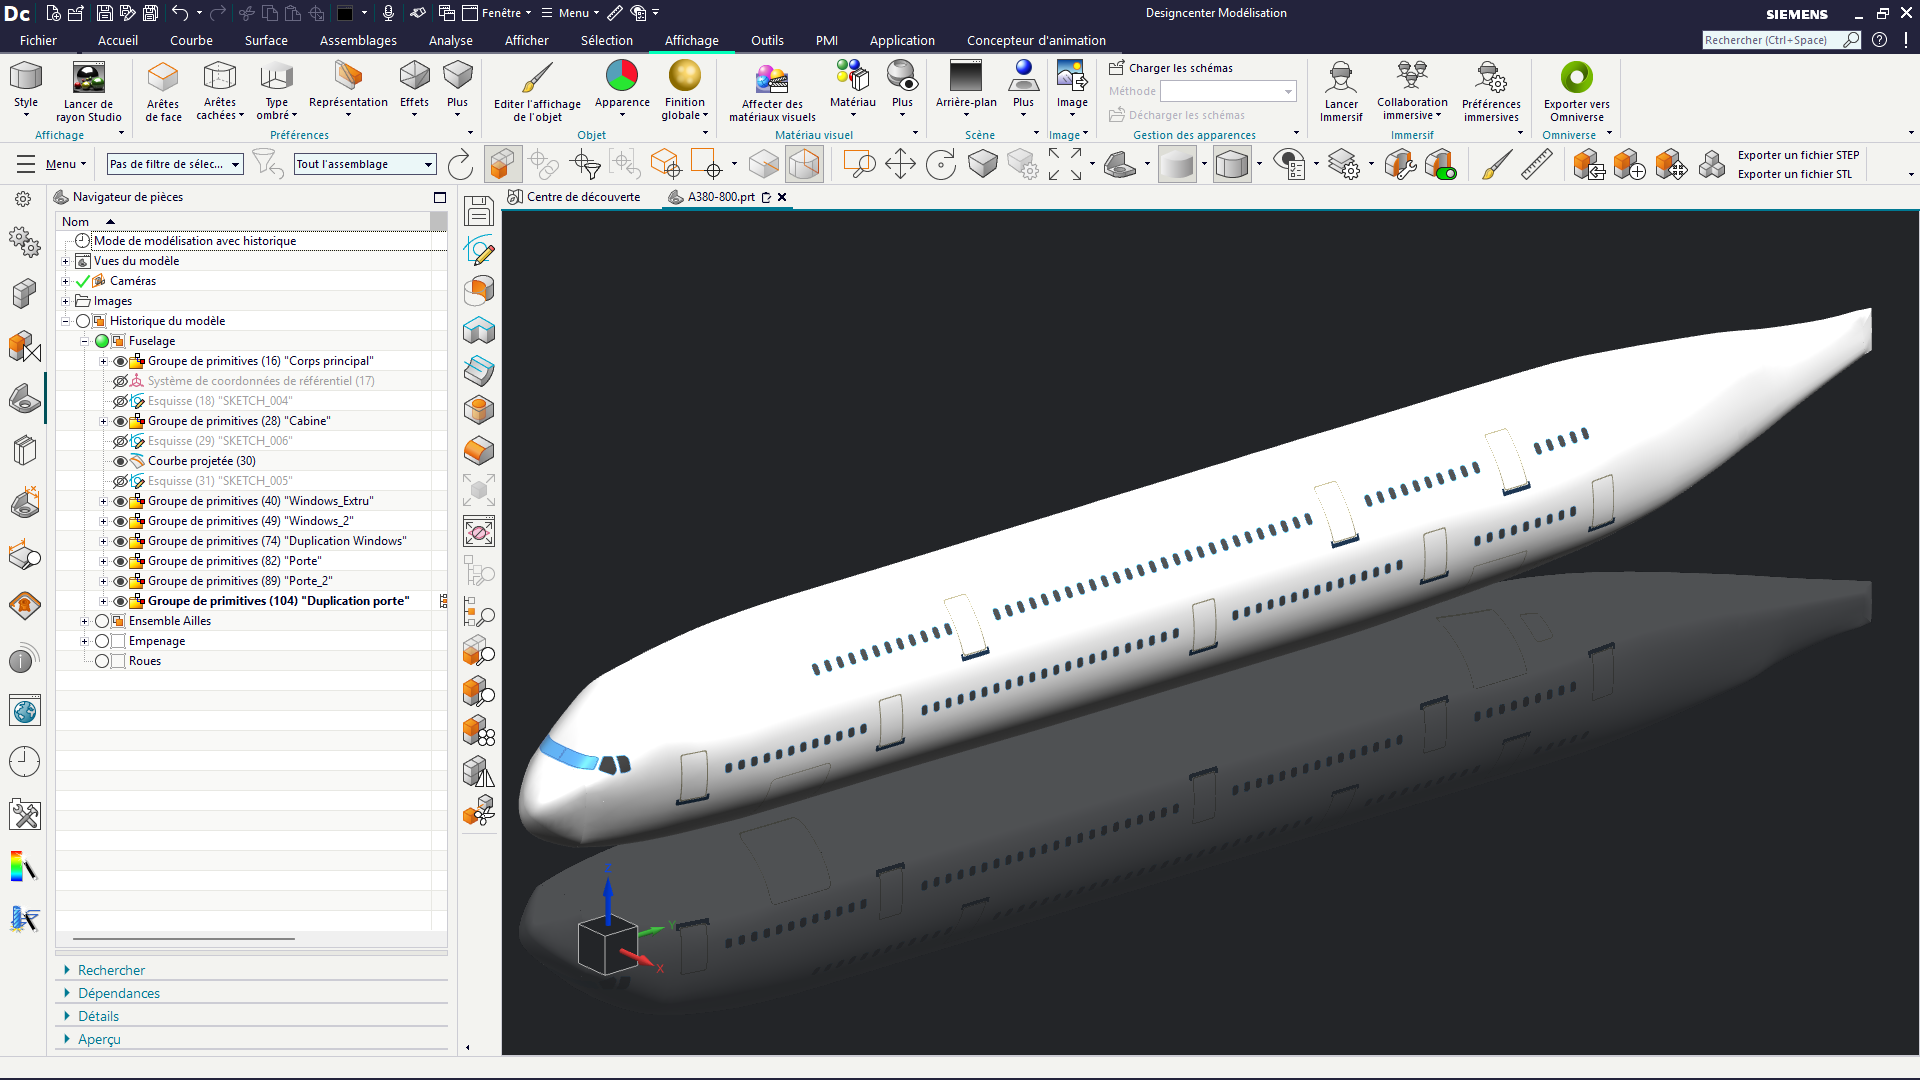Open the web browser globe sidebar icon
The height and width of the screenshot is (1080, 1920).
coord(24,711)
